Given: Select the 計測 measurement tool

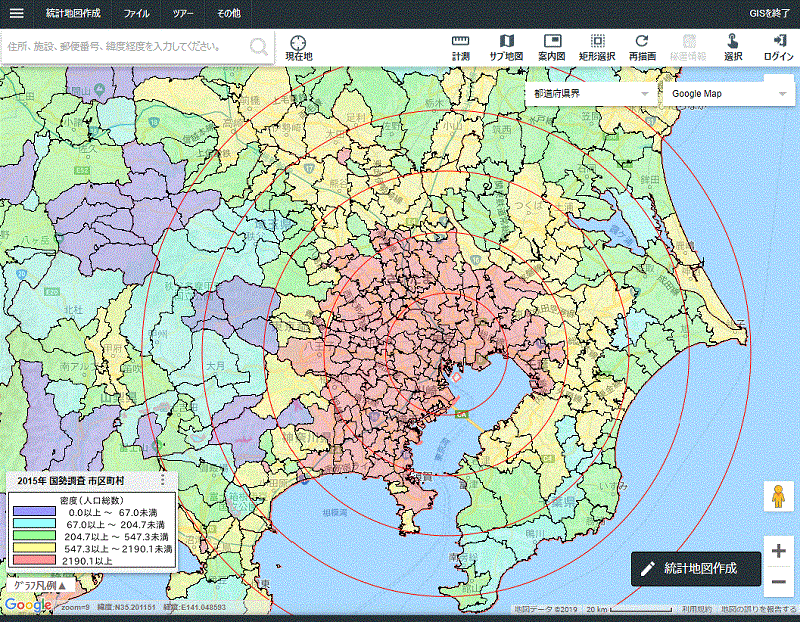Looking at the screenshot, I should pyautogui.click(x=461, y=47).
